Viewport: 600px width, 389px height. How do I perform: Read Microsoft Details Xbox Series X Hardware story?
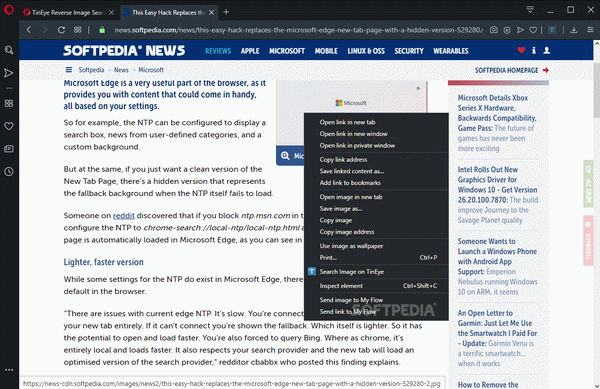click(497, 123)
